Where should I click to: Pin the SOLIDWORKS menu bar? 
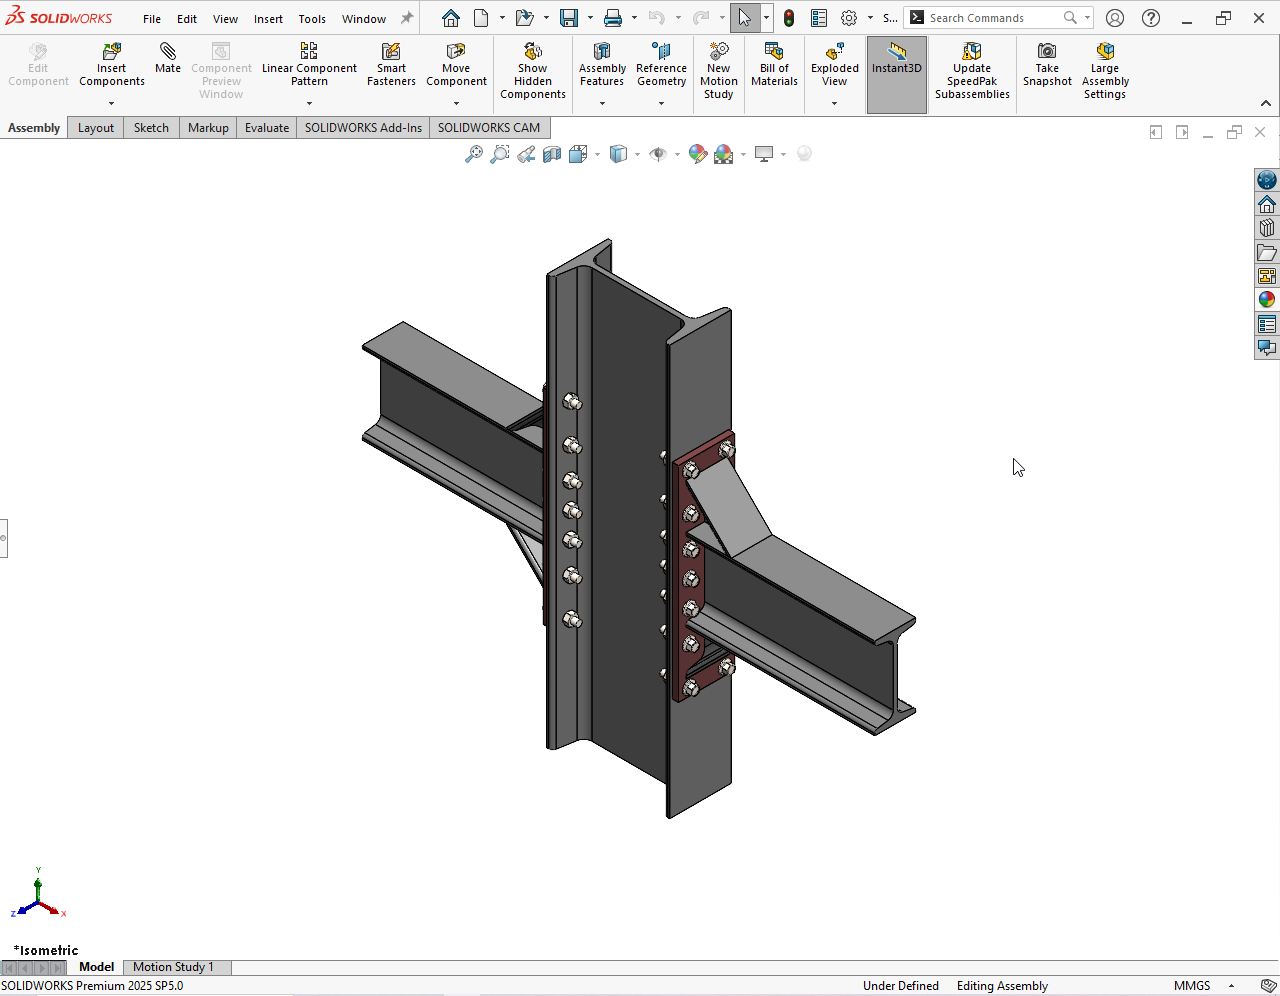coord(407,18)
